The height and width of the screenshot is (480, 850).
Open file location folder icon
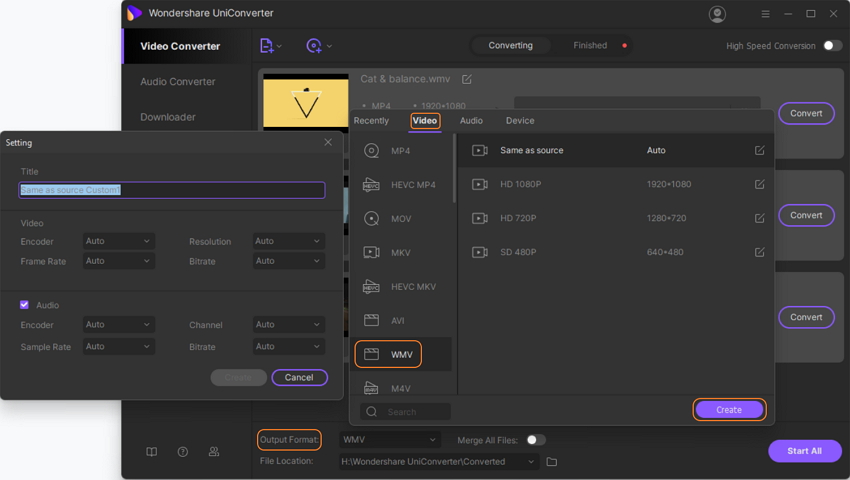pyautogui.click(x=552, y=462)
